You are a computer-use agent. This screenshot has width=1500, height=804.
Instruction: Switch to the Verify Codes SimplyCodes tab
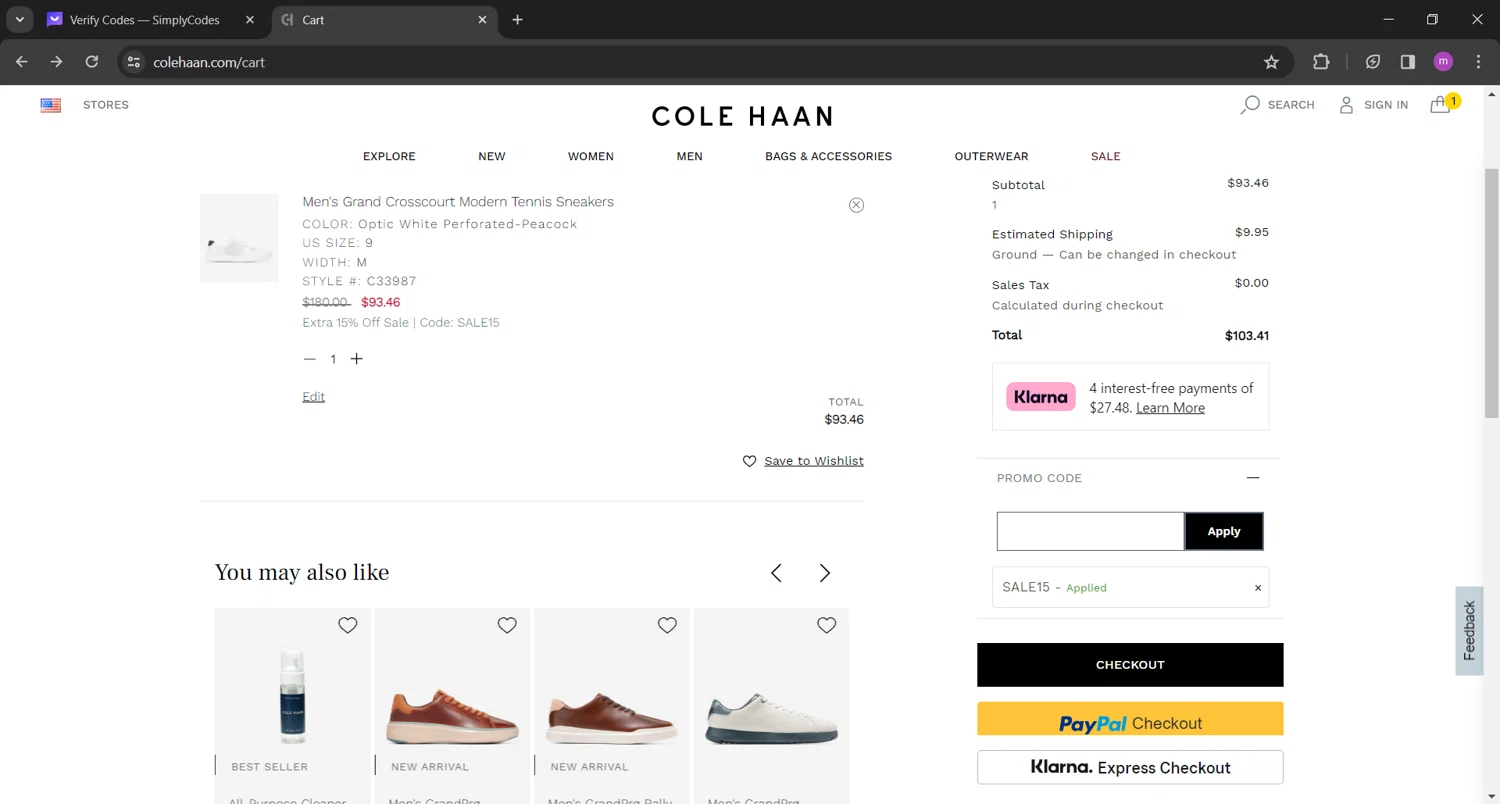tap(144, 20)
